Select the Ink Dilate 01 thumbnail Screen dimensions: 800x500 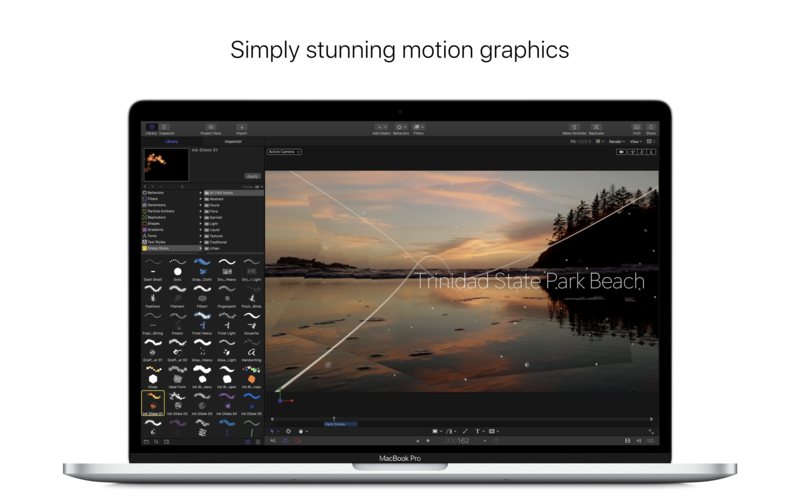coord(153,402)
